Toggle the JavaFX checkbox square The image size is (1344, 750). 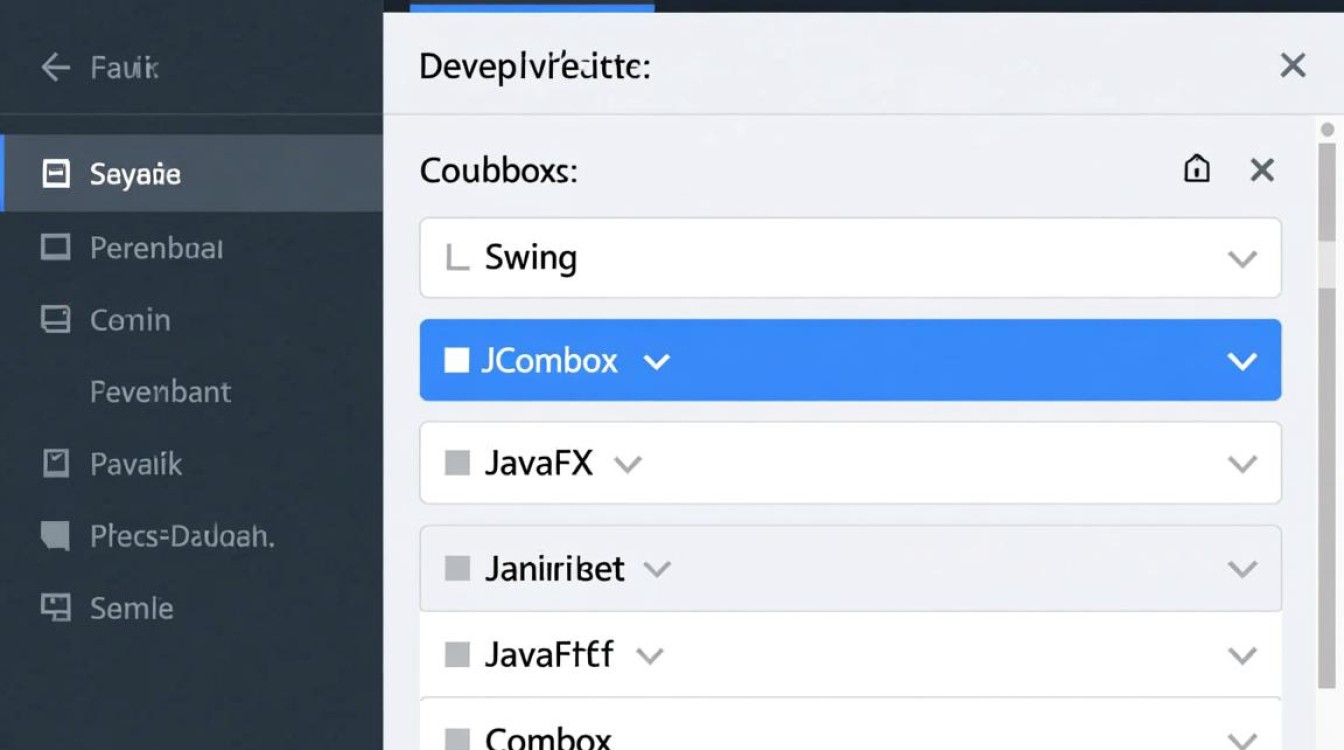[457, 463]
